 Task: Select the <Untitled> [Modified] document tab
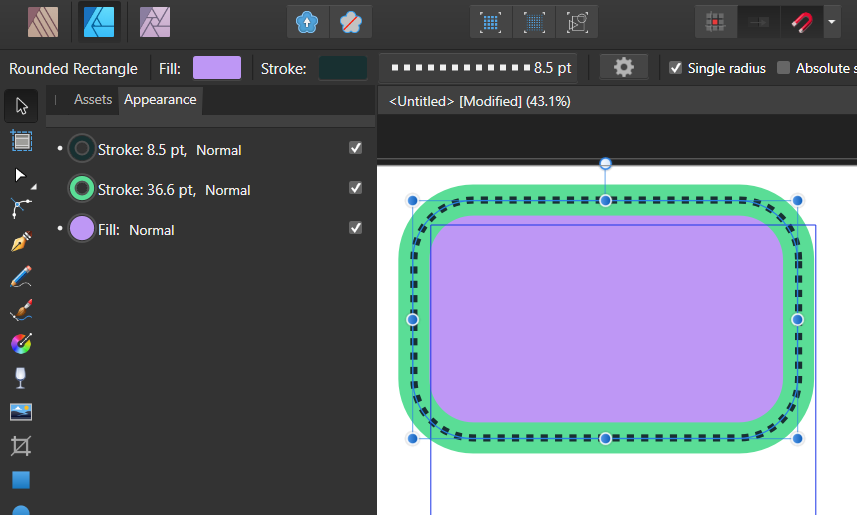[479, 101]
